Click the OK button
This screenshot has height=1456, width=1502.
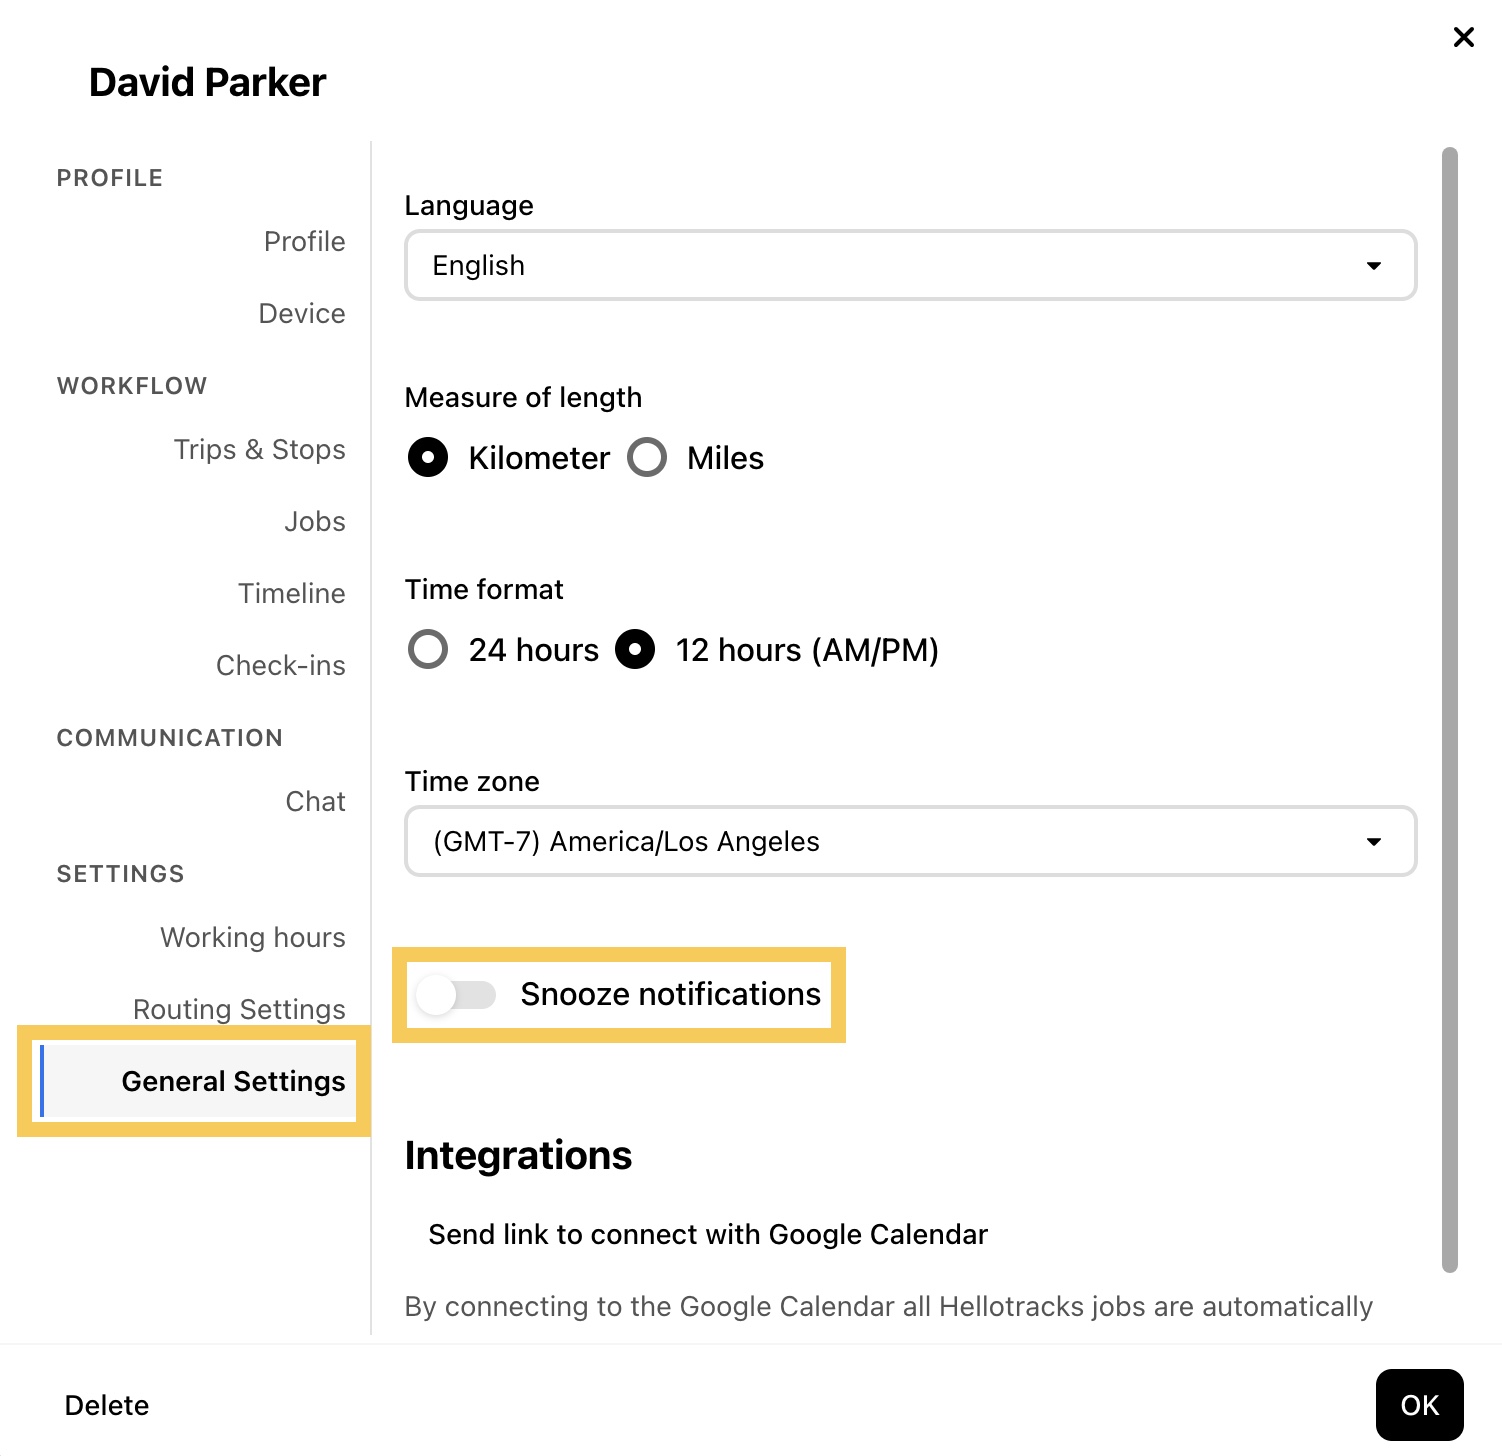1419,1405
